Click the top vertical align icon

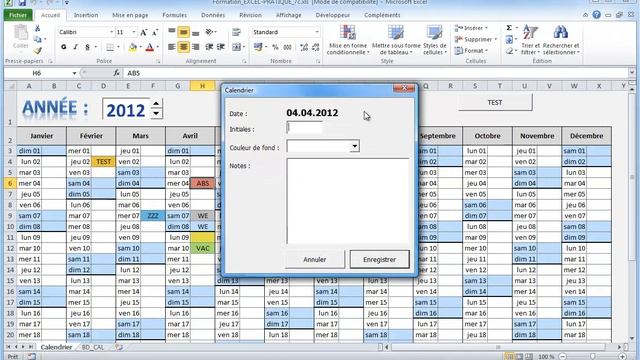coord(172,32)
